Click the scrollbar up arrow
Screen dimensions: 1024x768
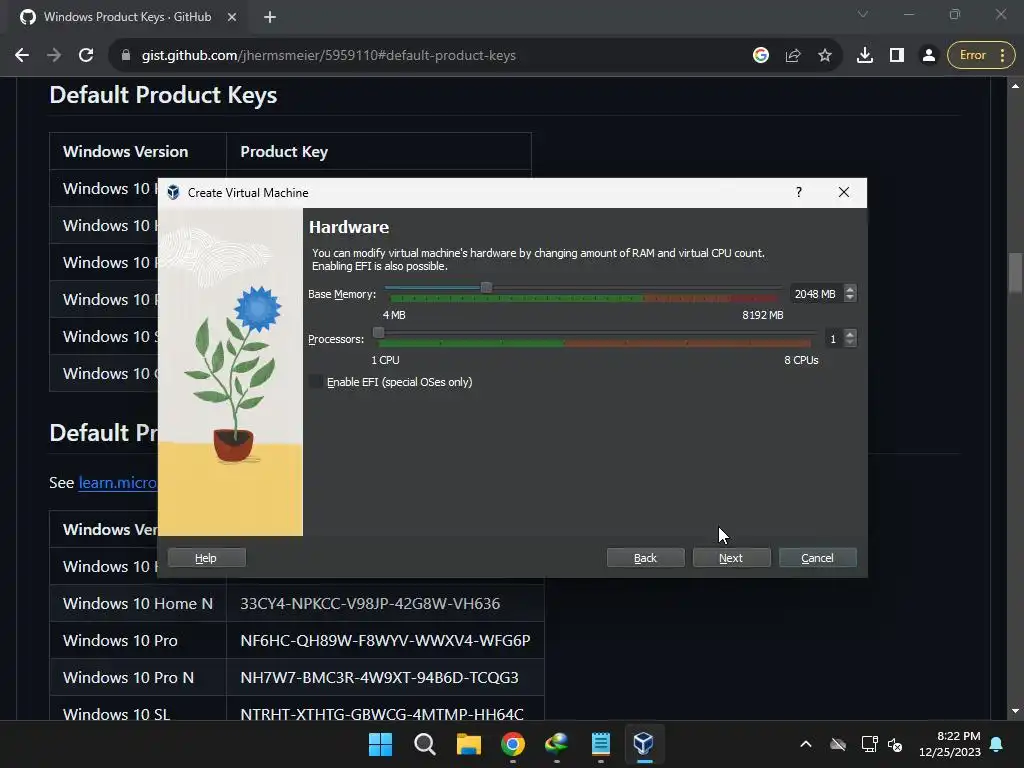(1015, 86)
